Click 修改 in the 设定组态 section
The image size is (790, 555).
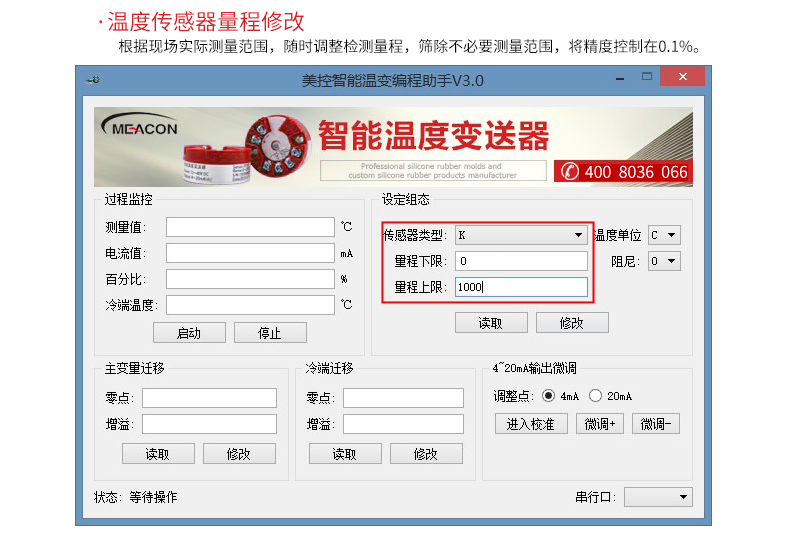[571, 323]
